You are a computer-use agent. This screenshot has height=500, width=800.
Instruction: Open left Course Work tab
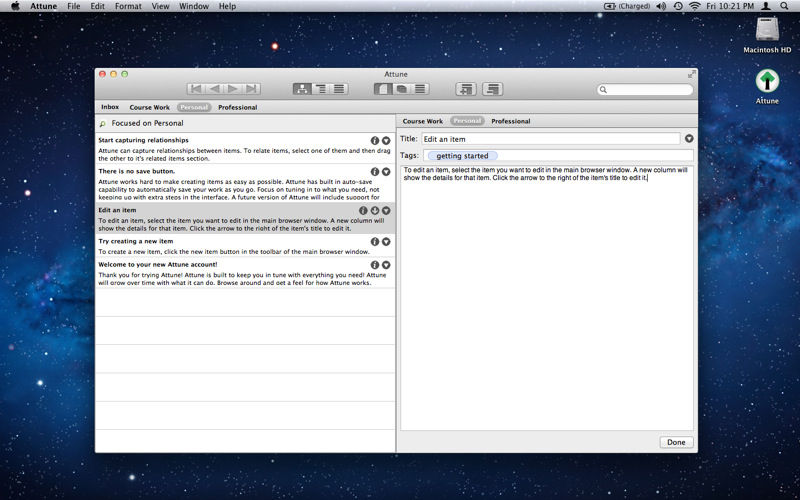coord(149,107)
